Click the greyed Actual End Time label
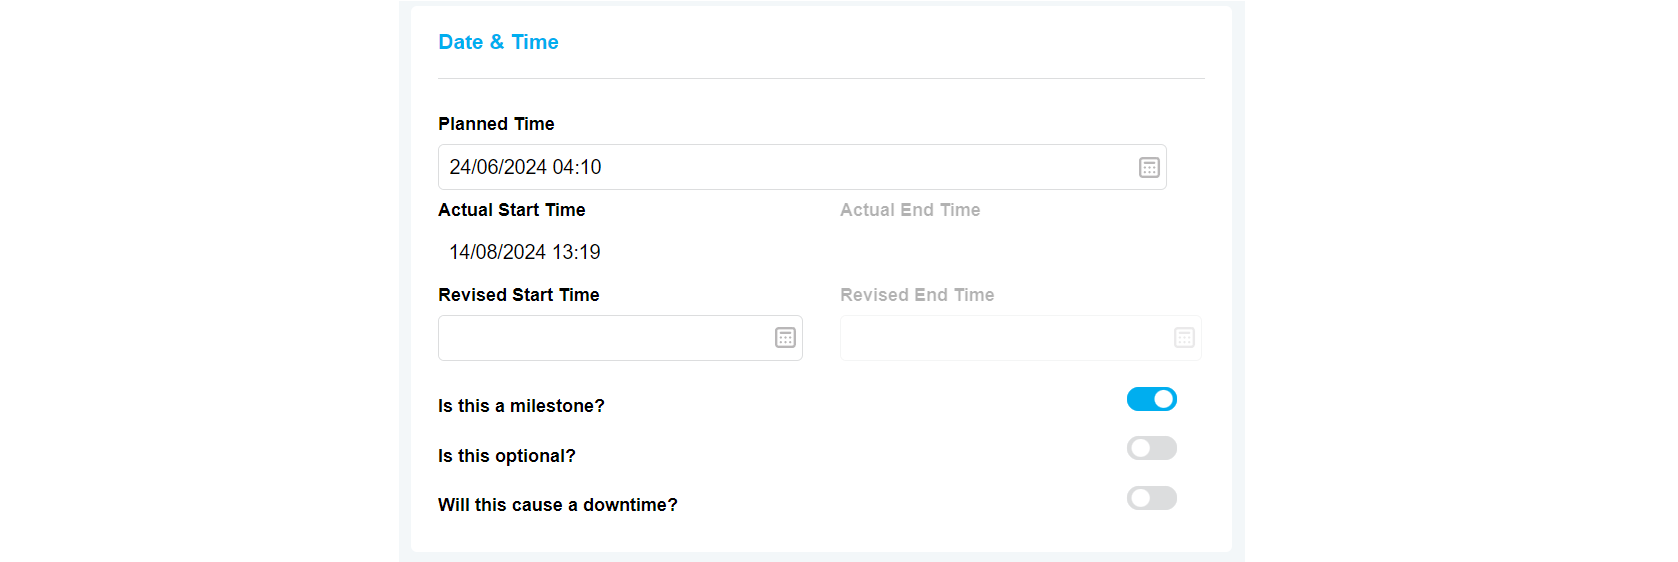Image resolution: width=1678 pixels, height=562 pixels. 909,210
